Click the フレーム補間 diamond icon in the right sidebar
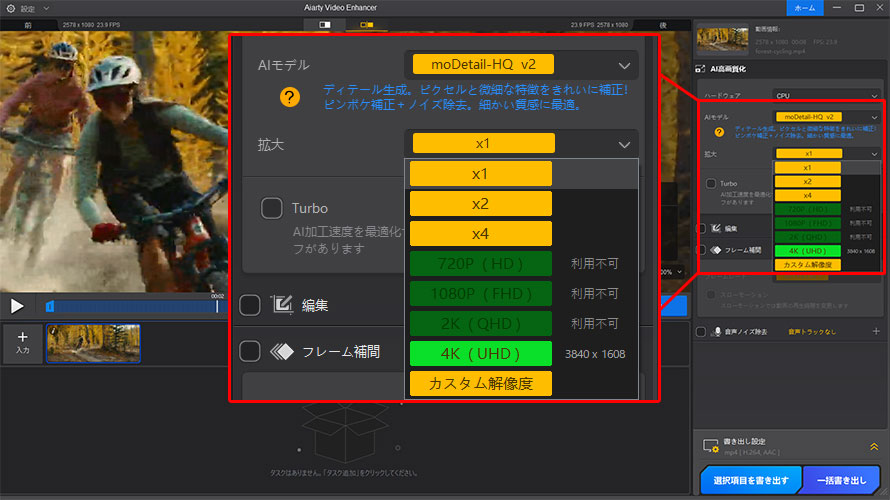 [x=716, y=250]
